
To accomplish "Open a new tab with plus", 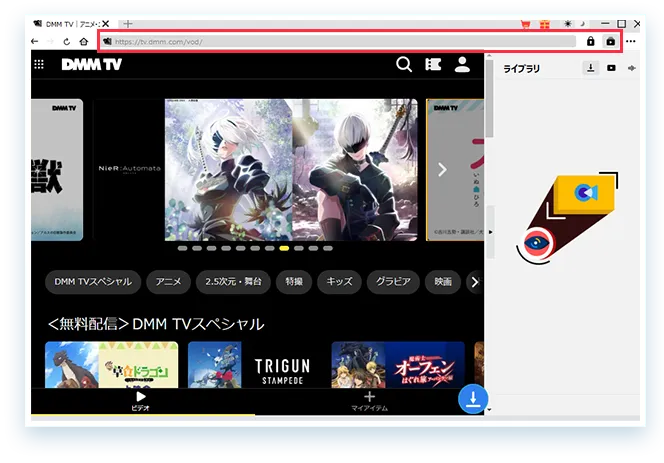I will coord(128,24).
